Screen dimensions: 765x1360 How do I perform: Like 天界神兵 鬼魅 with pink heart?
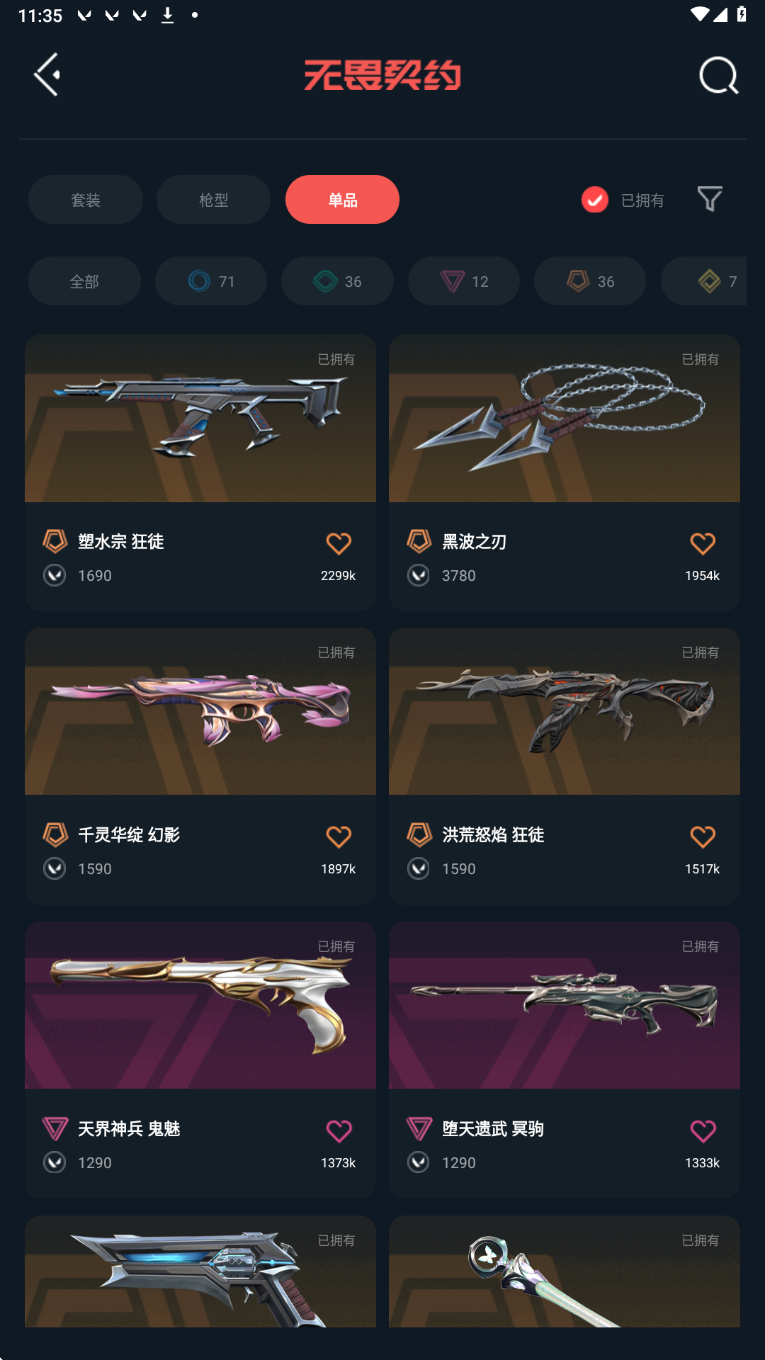(x=339, y=1130)
